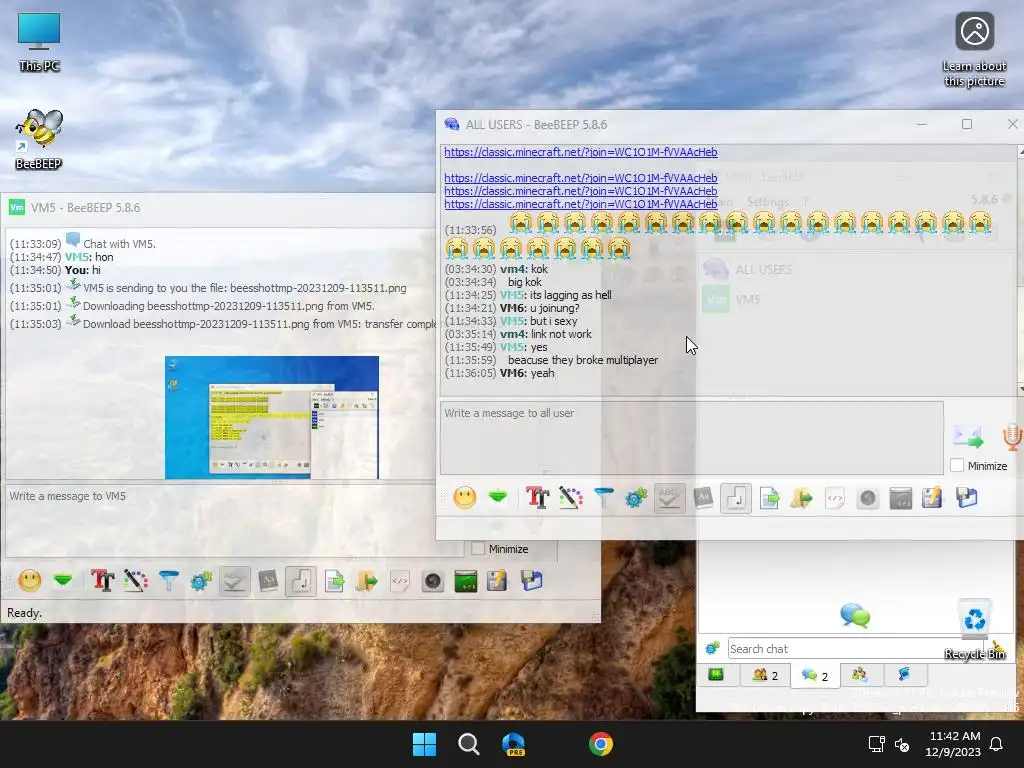Toggle Aa dictionary completer in ALL USERS toolbar
Viewport: 1024px width, 768px height.
[703, 498]
